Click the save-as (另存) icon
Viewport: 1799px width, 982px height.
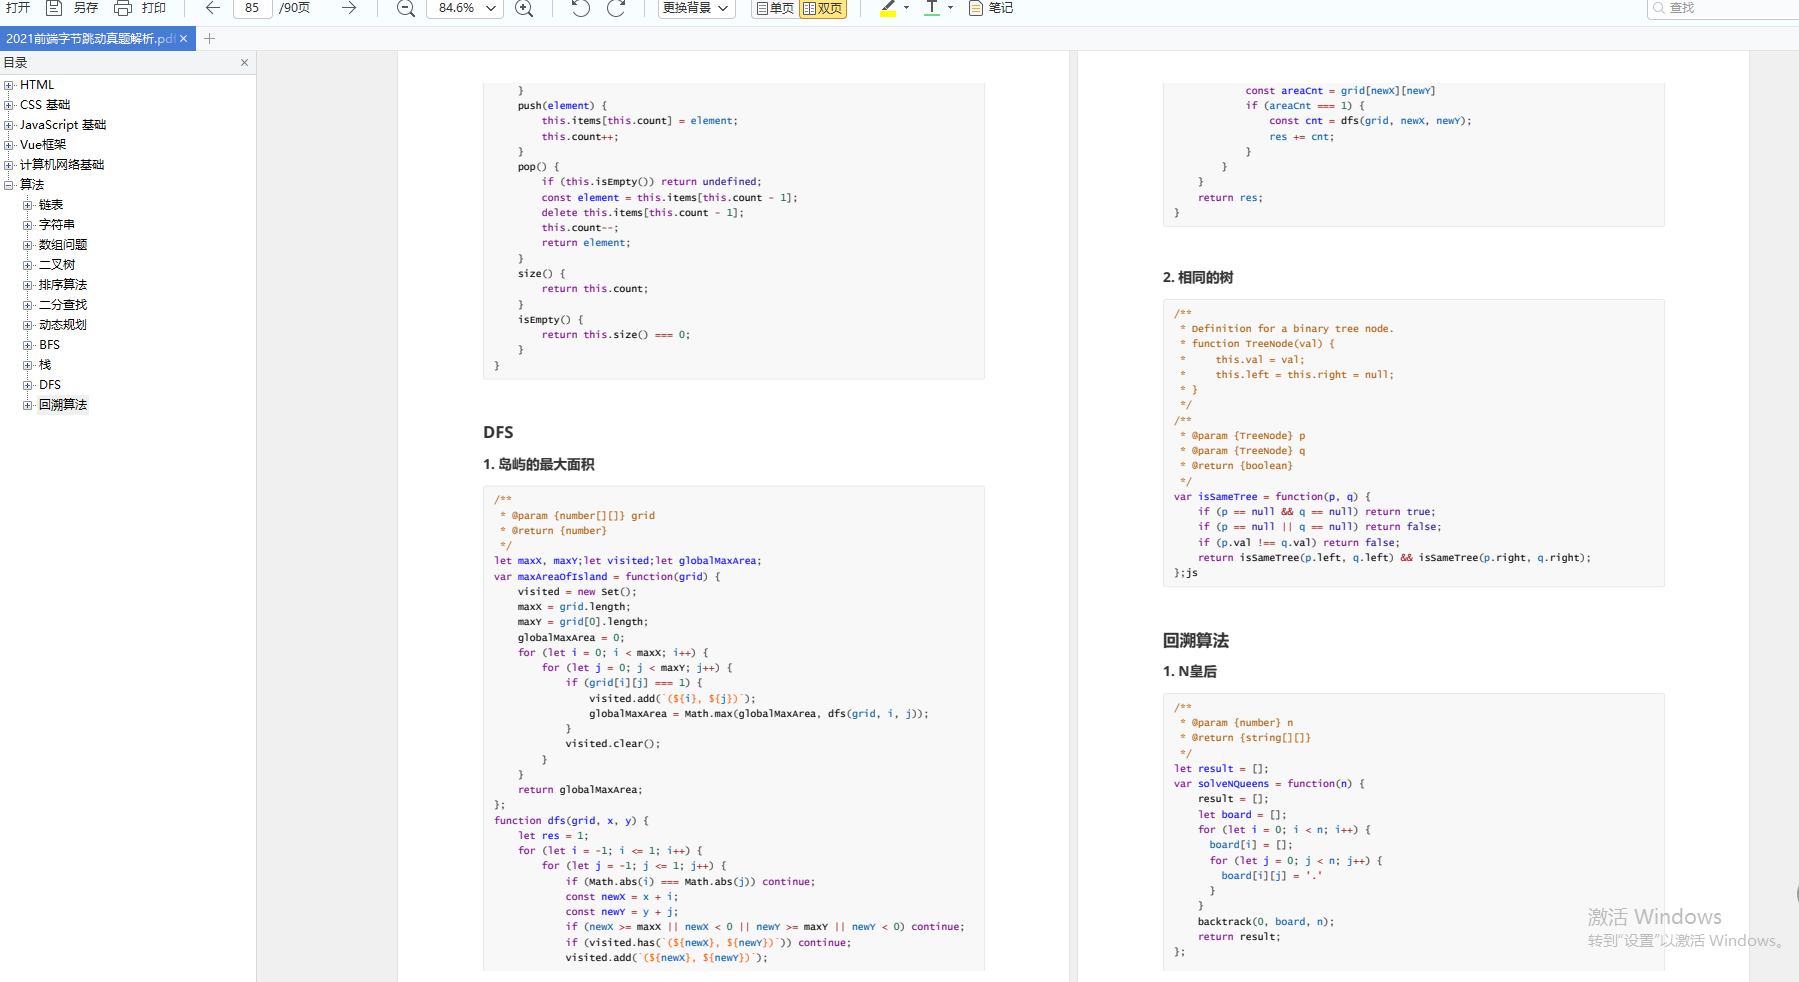tap(55, 8)
